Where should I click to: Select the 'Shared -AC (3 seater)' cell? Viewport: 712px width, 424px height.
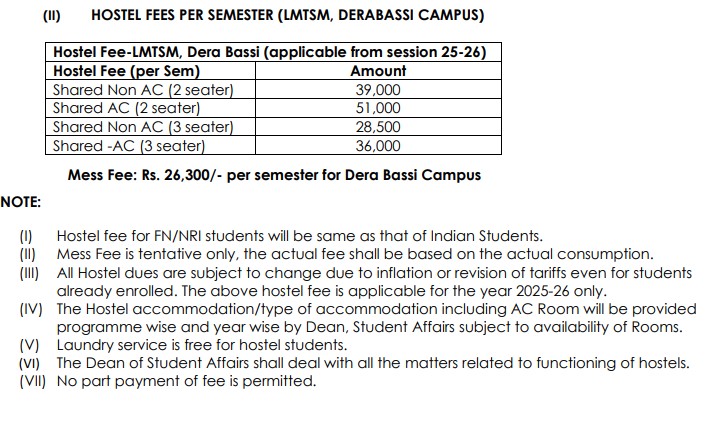click(x=129, y=146)
